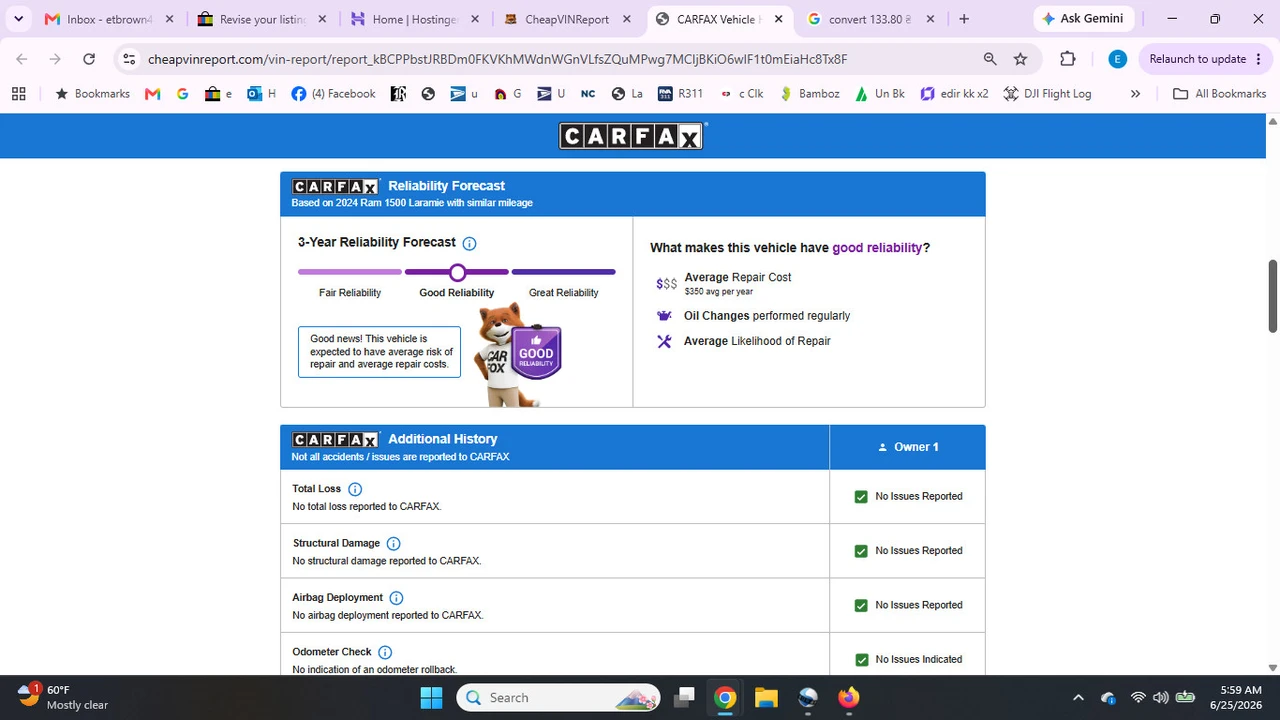Image resolution: width=1280 pixels, height=720 pixels.
Task: Open the Structural Damage info icon
Action: pos(393,544)
